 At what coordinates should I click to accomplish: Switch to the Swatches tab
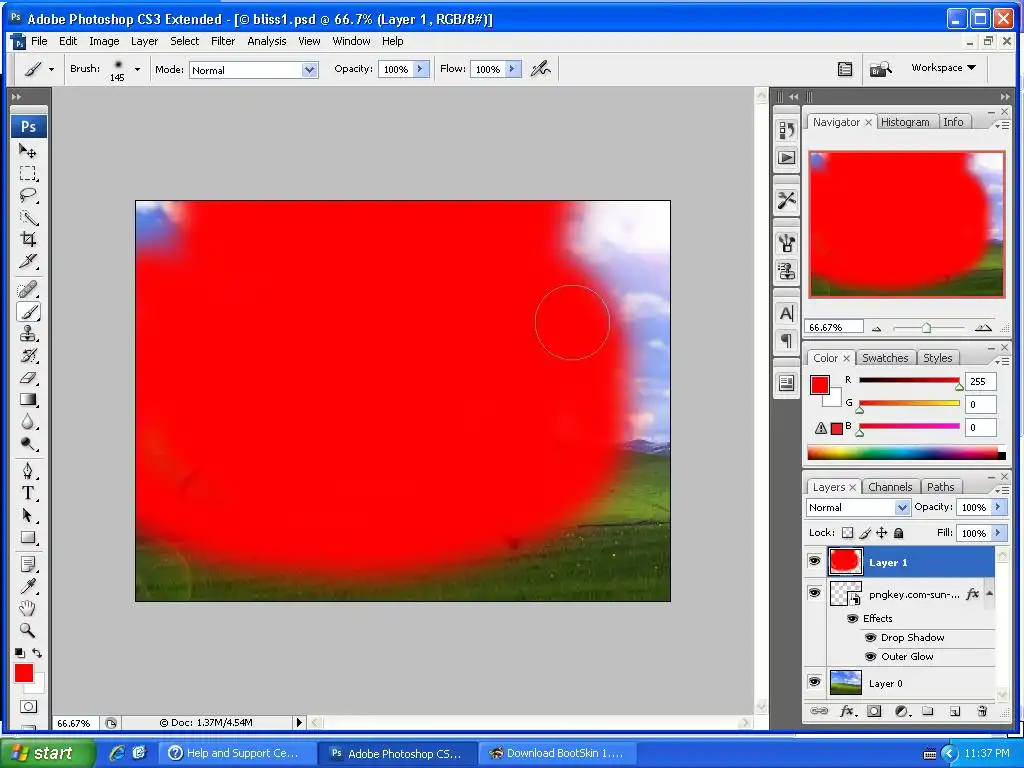pos(885,358)
